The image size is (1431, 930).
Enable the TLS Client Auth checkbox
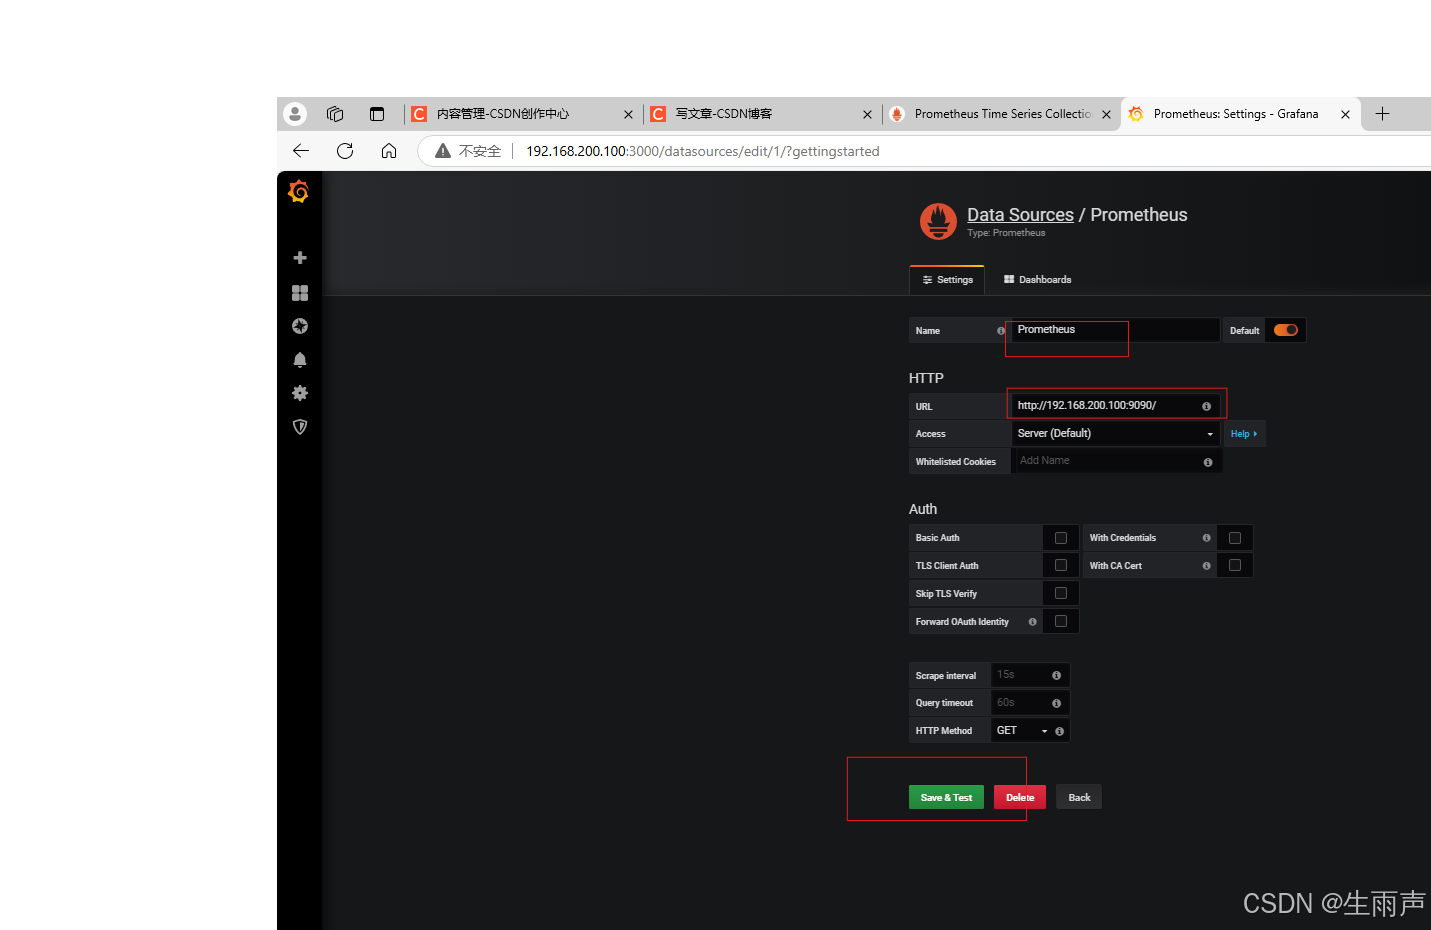1061,566
